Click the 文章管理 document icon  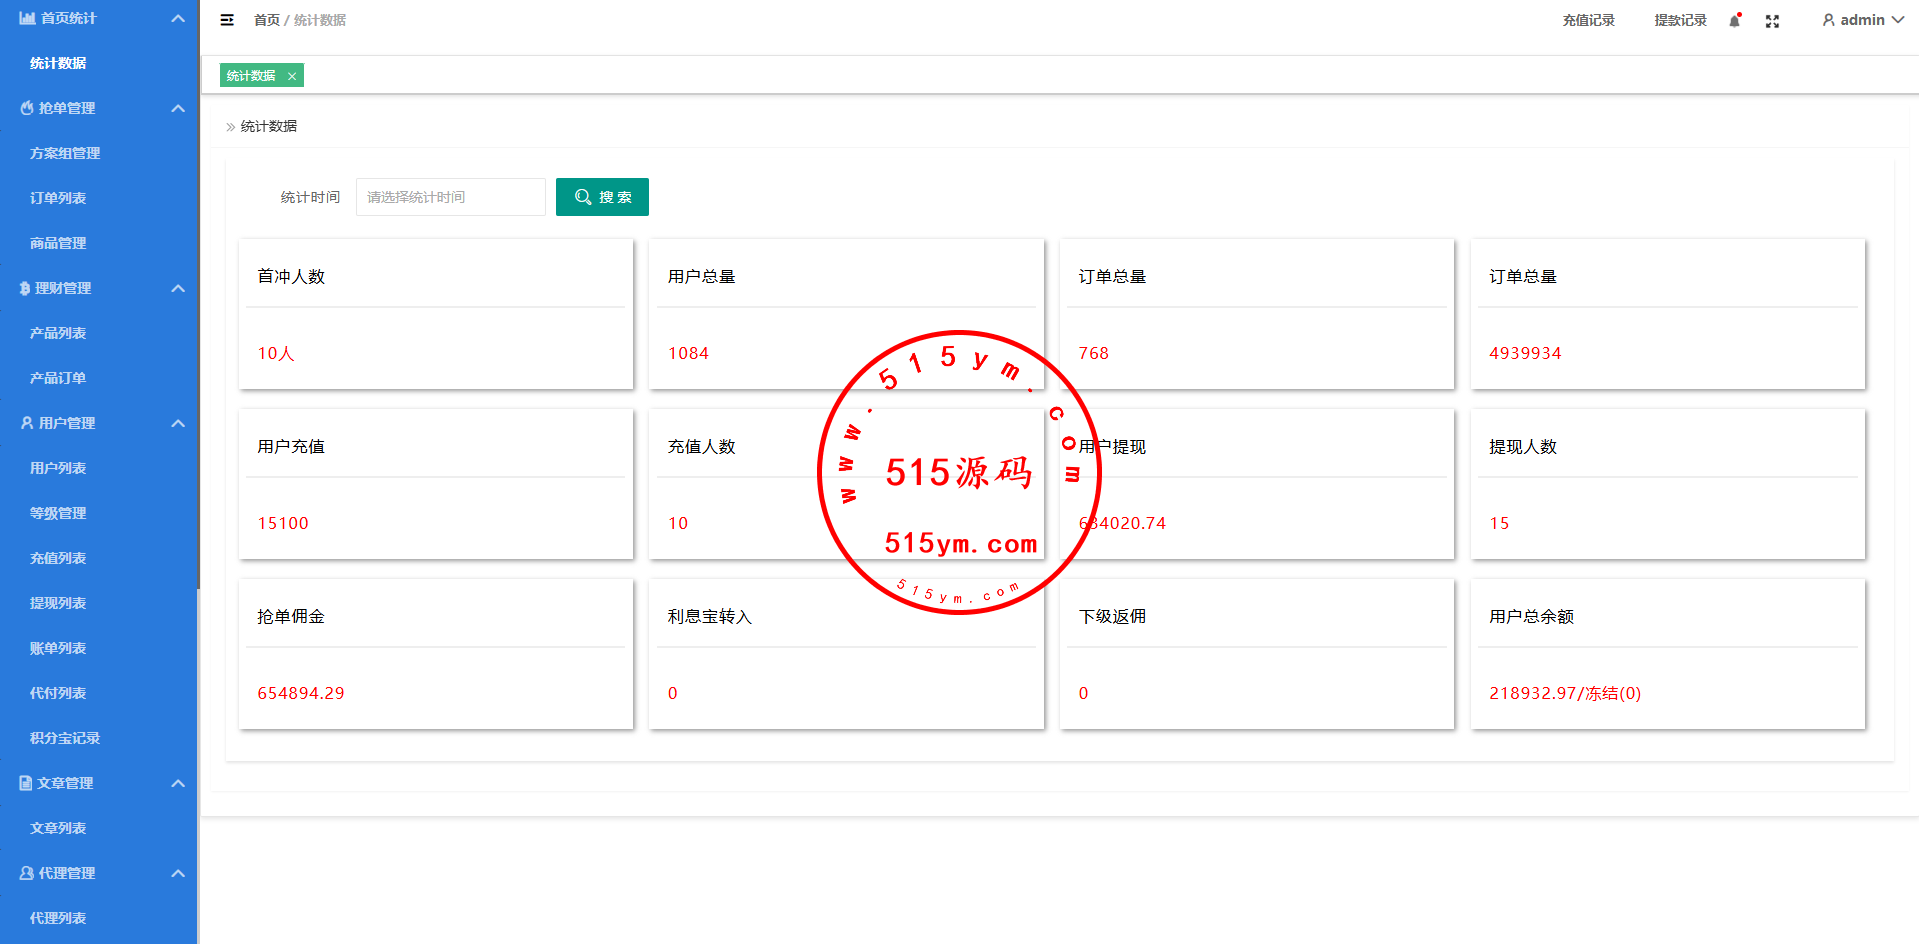click(26, 783)
